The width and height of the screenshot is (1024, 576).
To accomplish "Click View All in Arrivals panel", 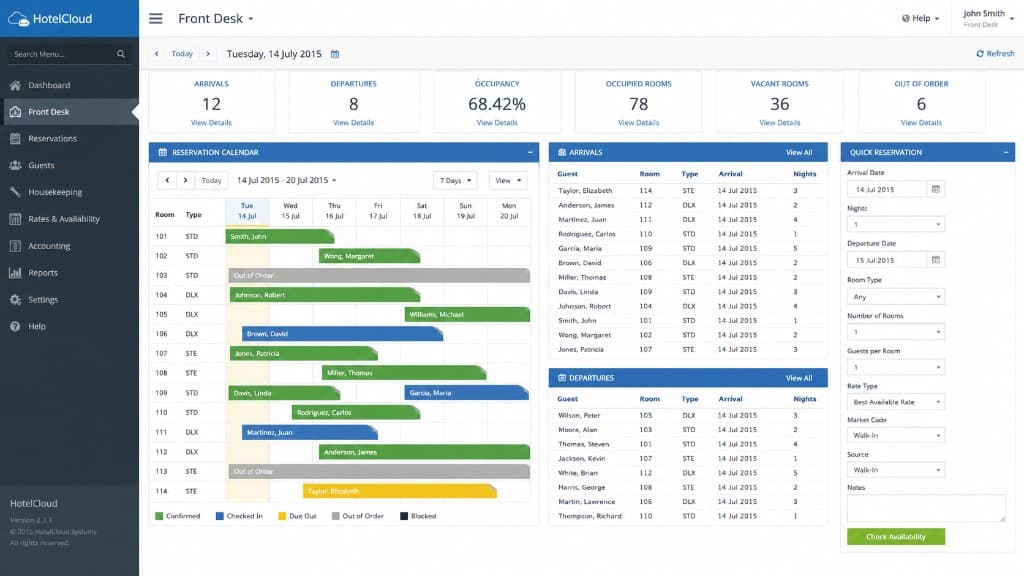I will (799, 152).
